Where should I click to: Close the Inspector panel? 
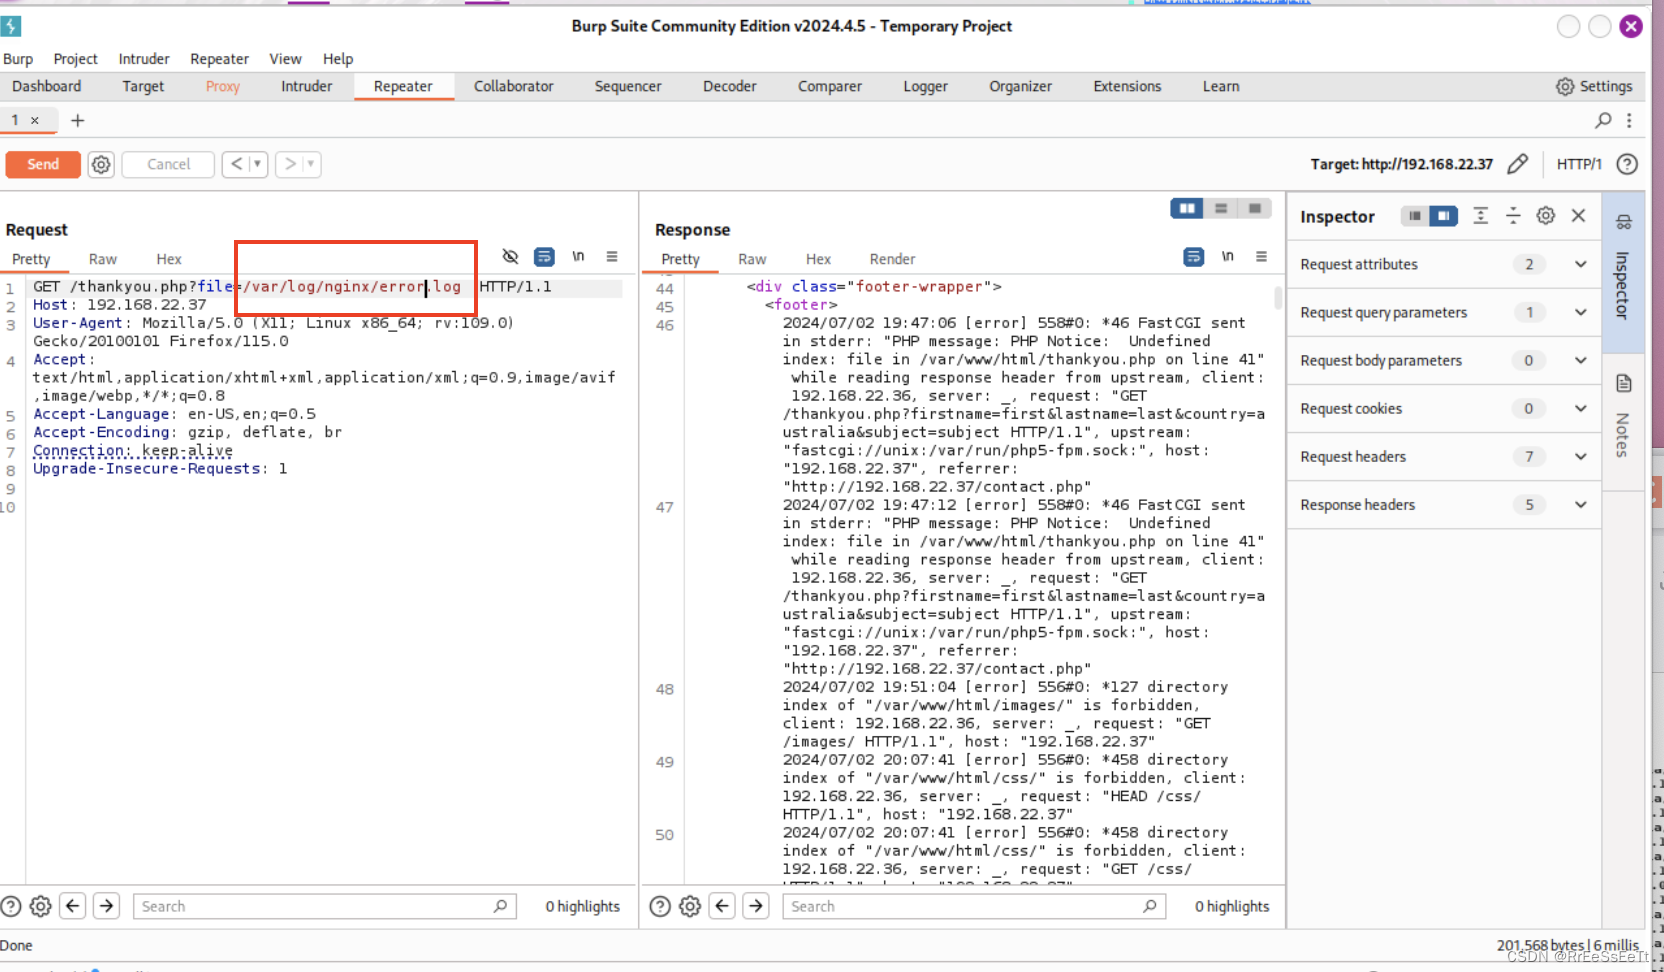click(x=1579, y=216)
